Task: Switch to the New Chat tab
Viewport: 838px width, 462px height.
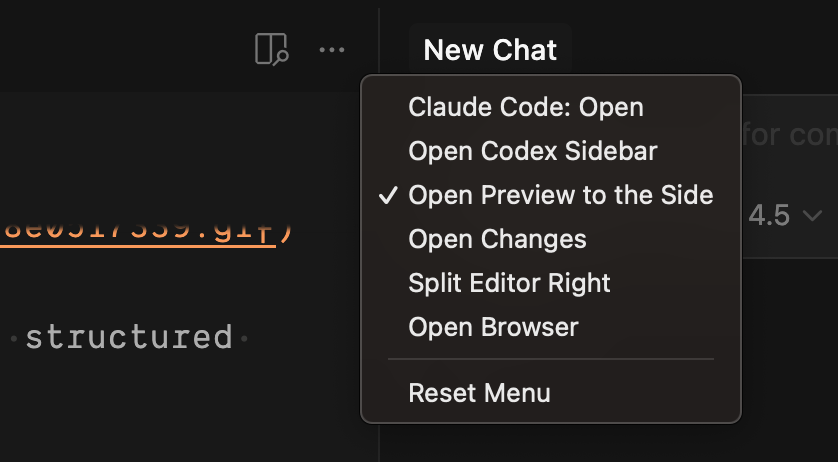Action: 490,50
